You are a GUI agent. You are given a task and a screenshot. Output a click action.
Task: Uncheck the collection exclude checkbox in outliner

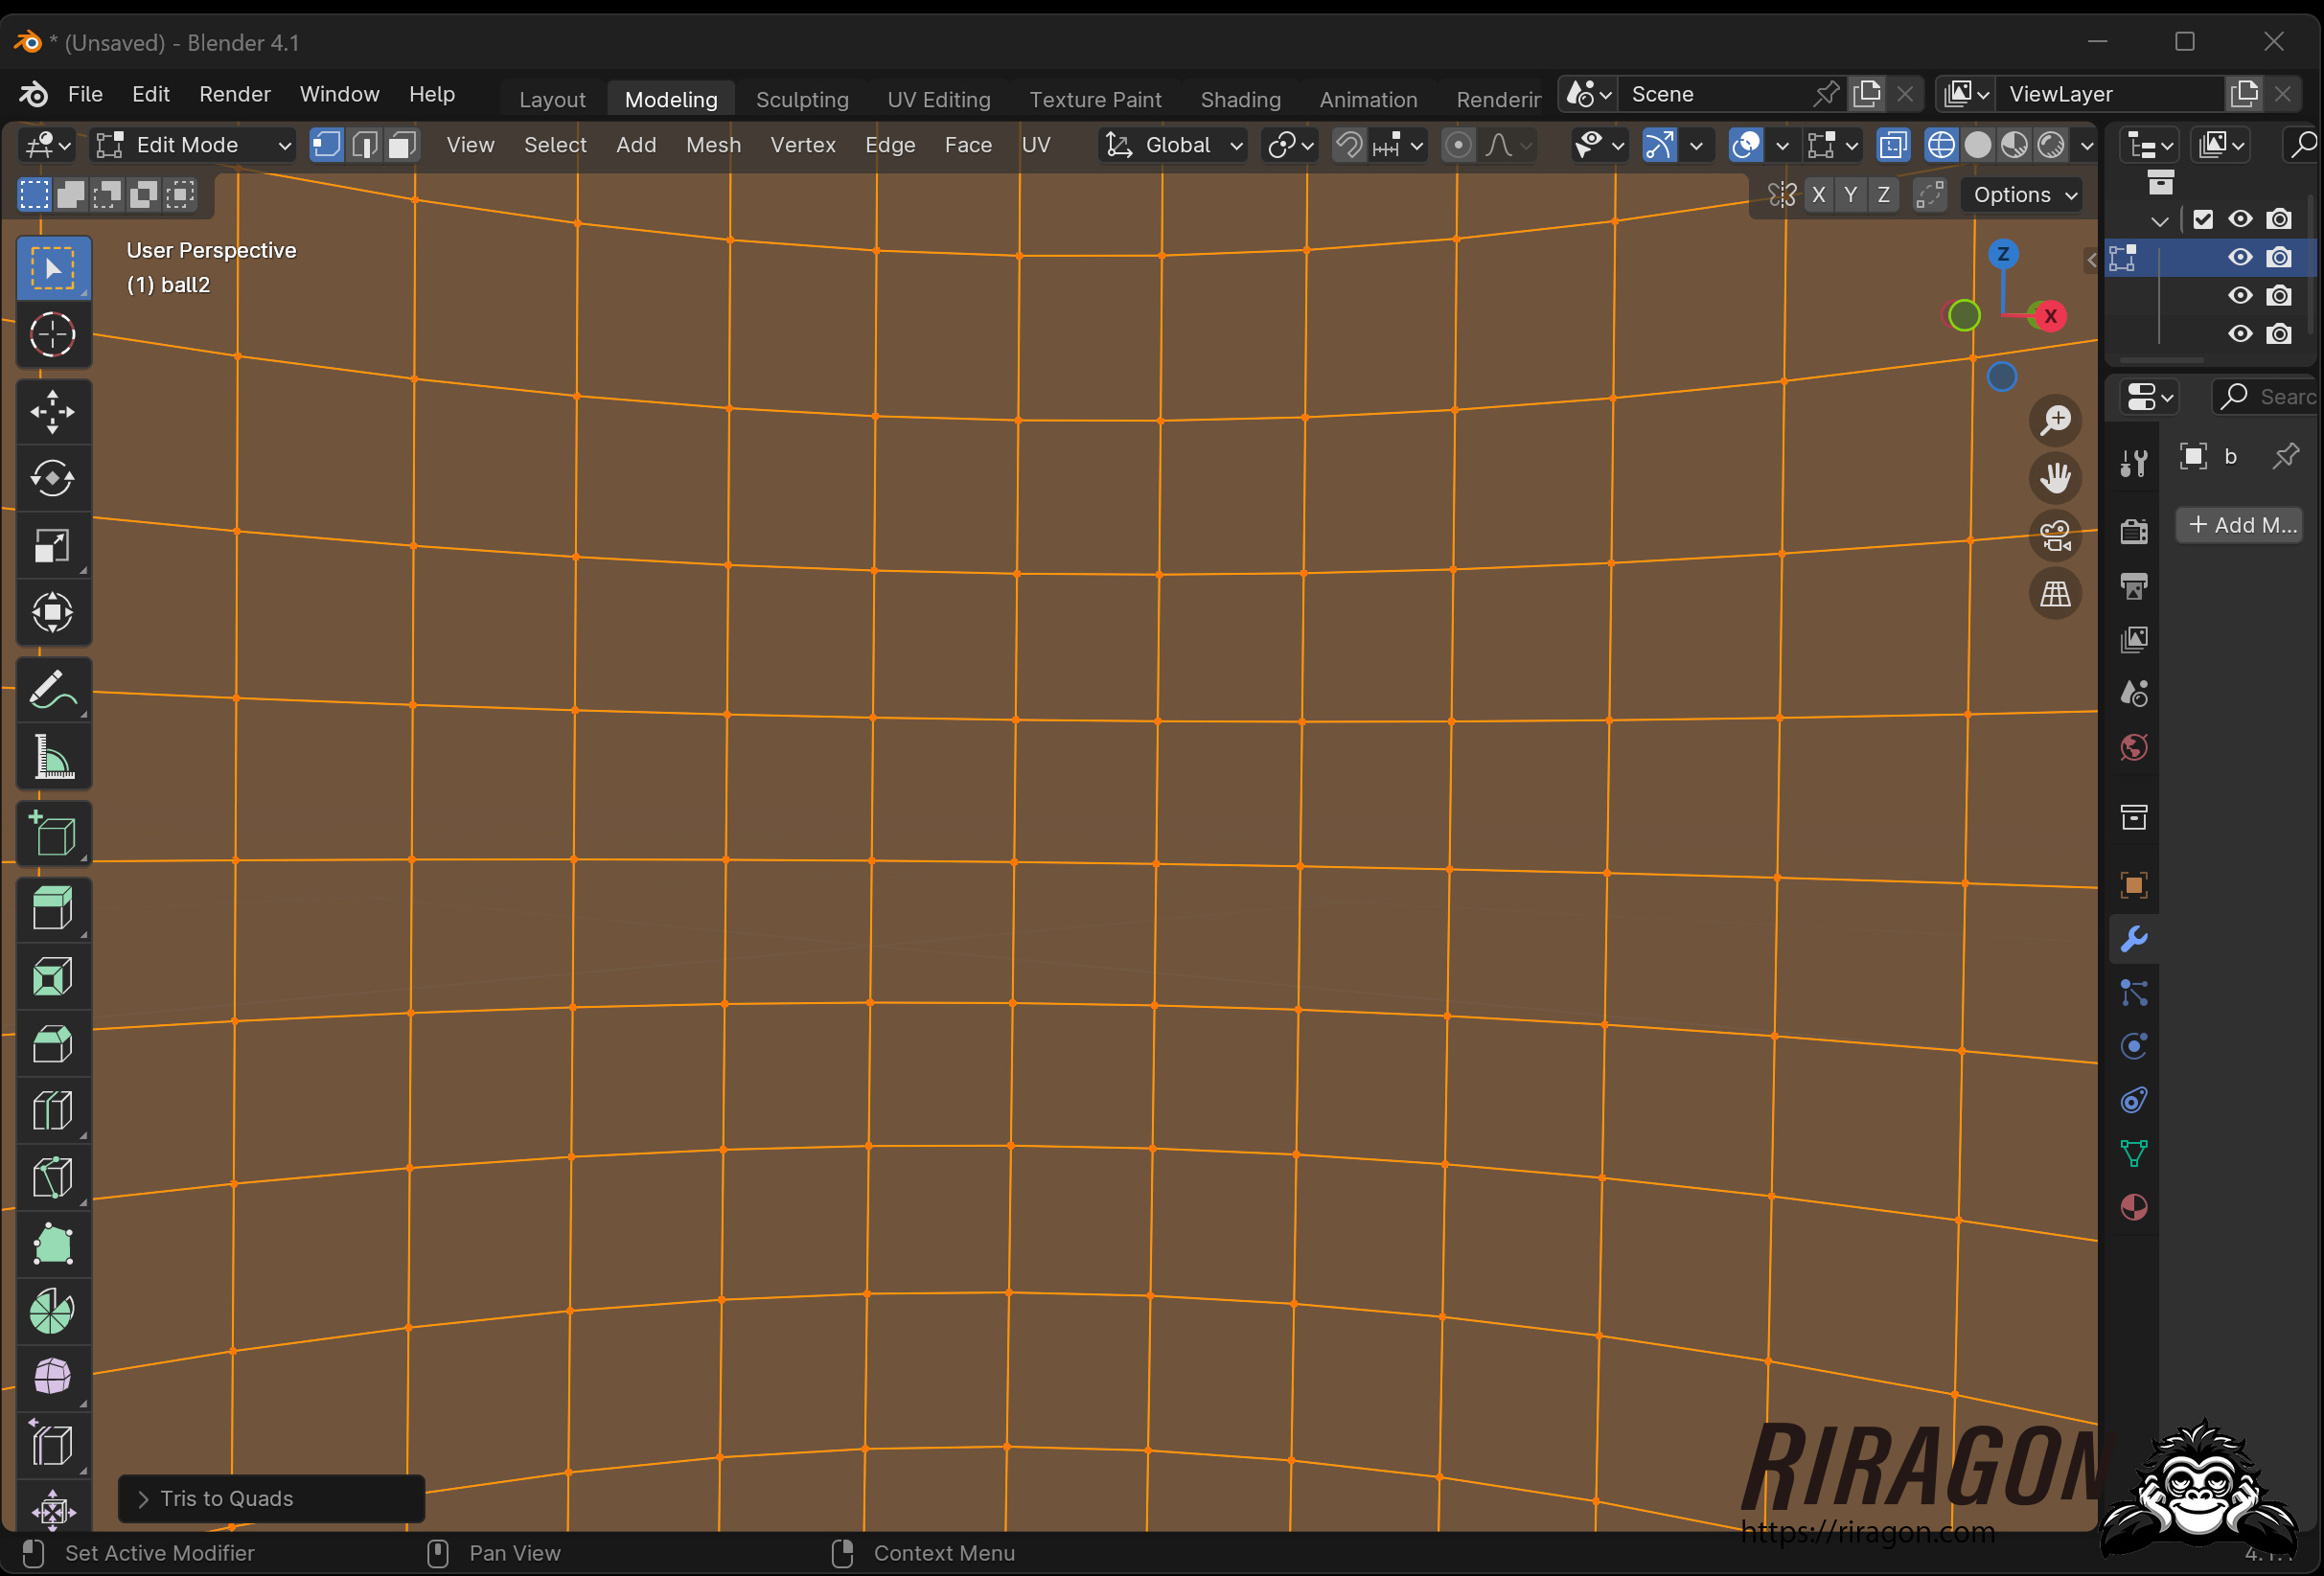(2202, 219)
